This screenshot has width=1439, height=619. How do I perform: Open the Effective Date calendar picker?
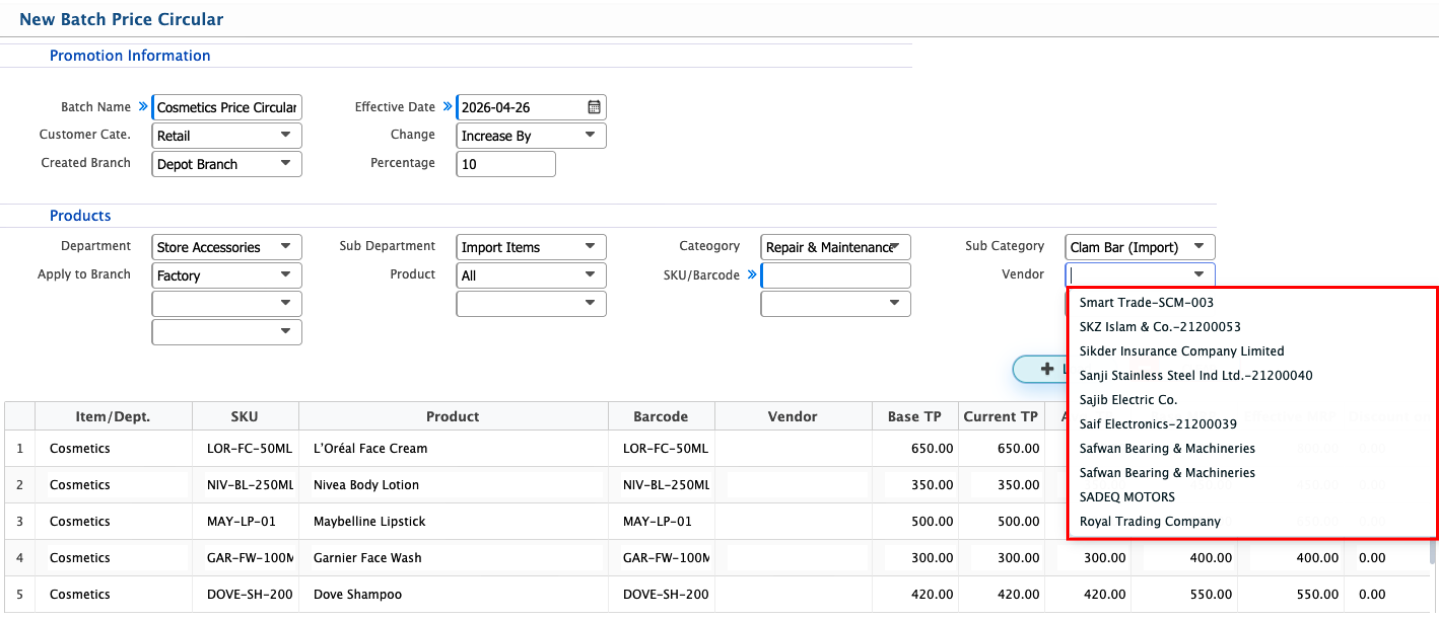pyautogui.click(x=593, y=108)
